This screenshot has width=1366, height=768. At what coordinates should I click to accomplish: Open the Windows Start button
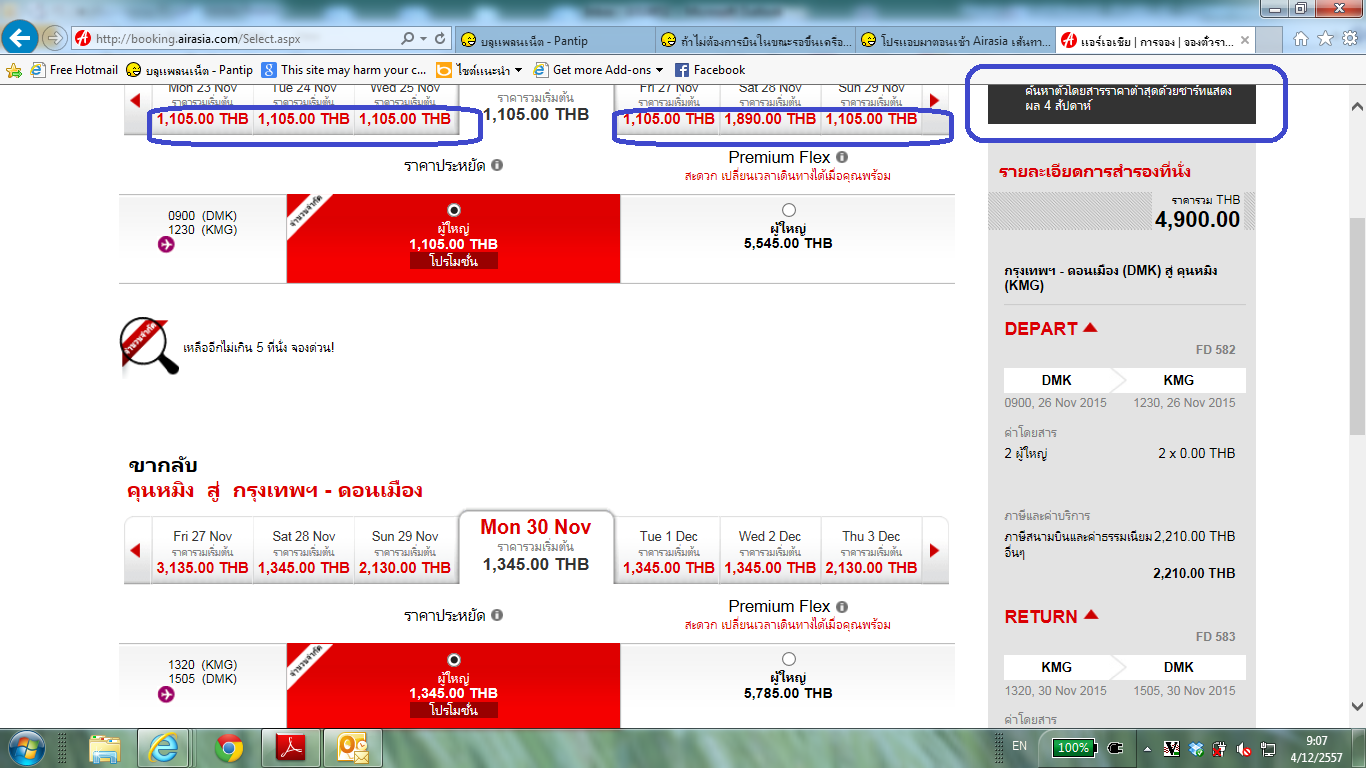(26, 748)
